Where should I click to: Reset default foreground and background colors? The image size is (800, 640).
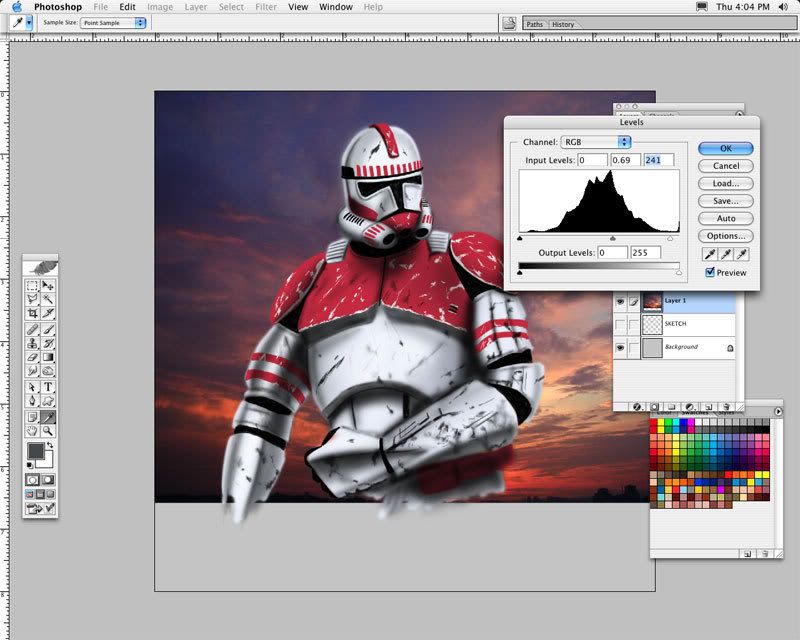[30, 465]
